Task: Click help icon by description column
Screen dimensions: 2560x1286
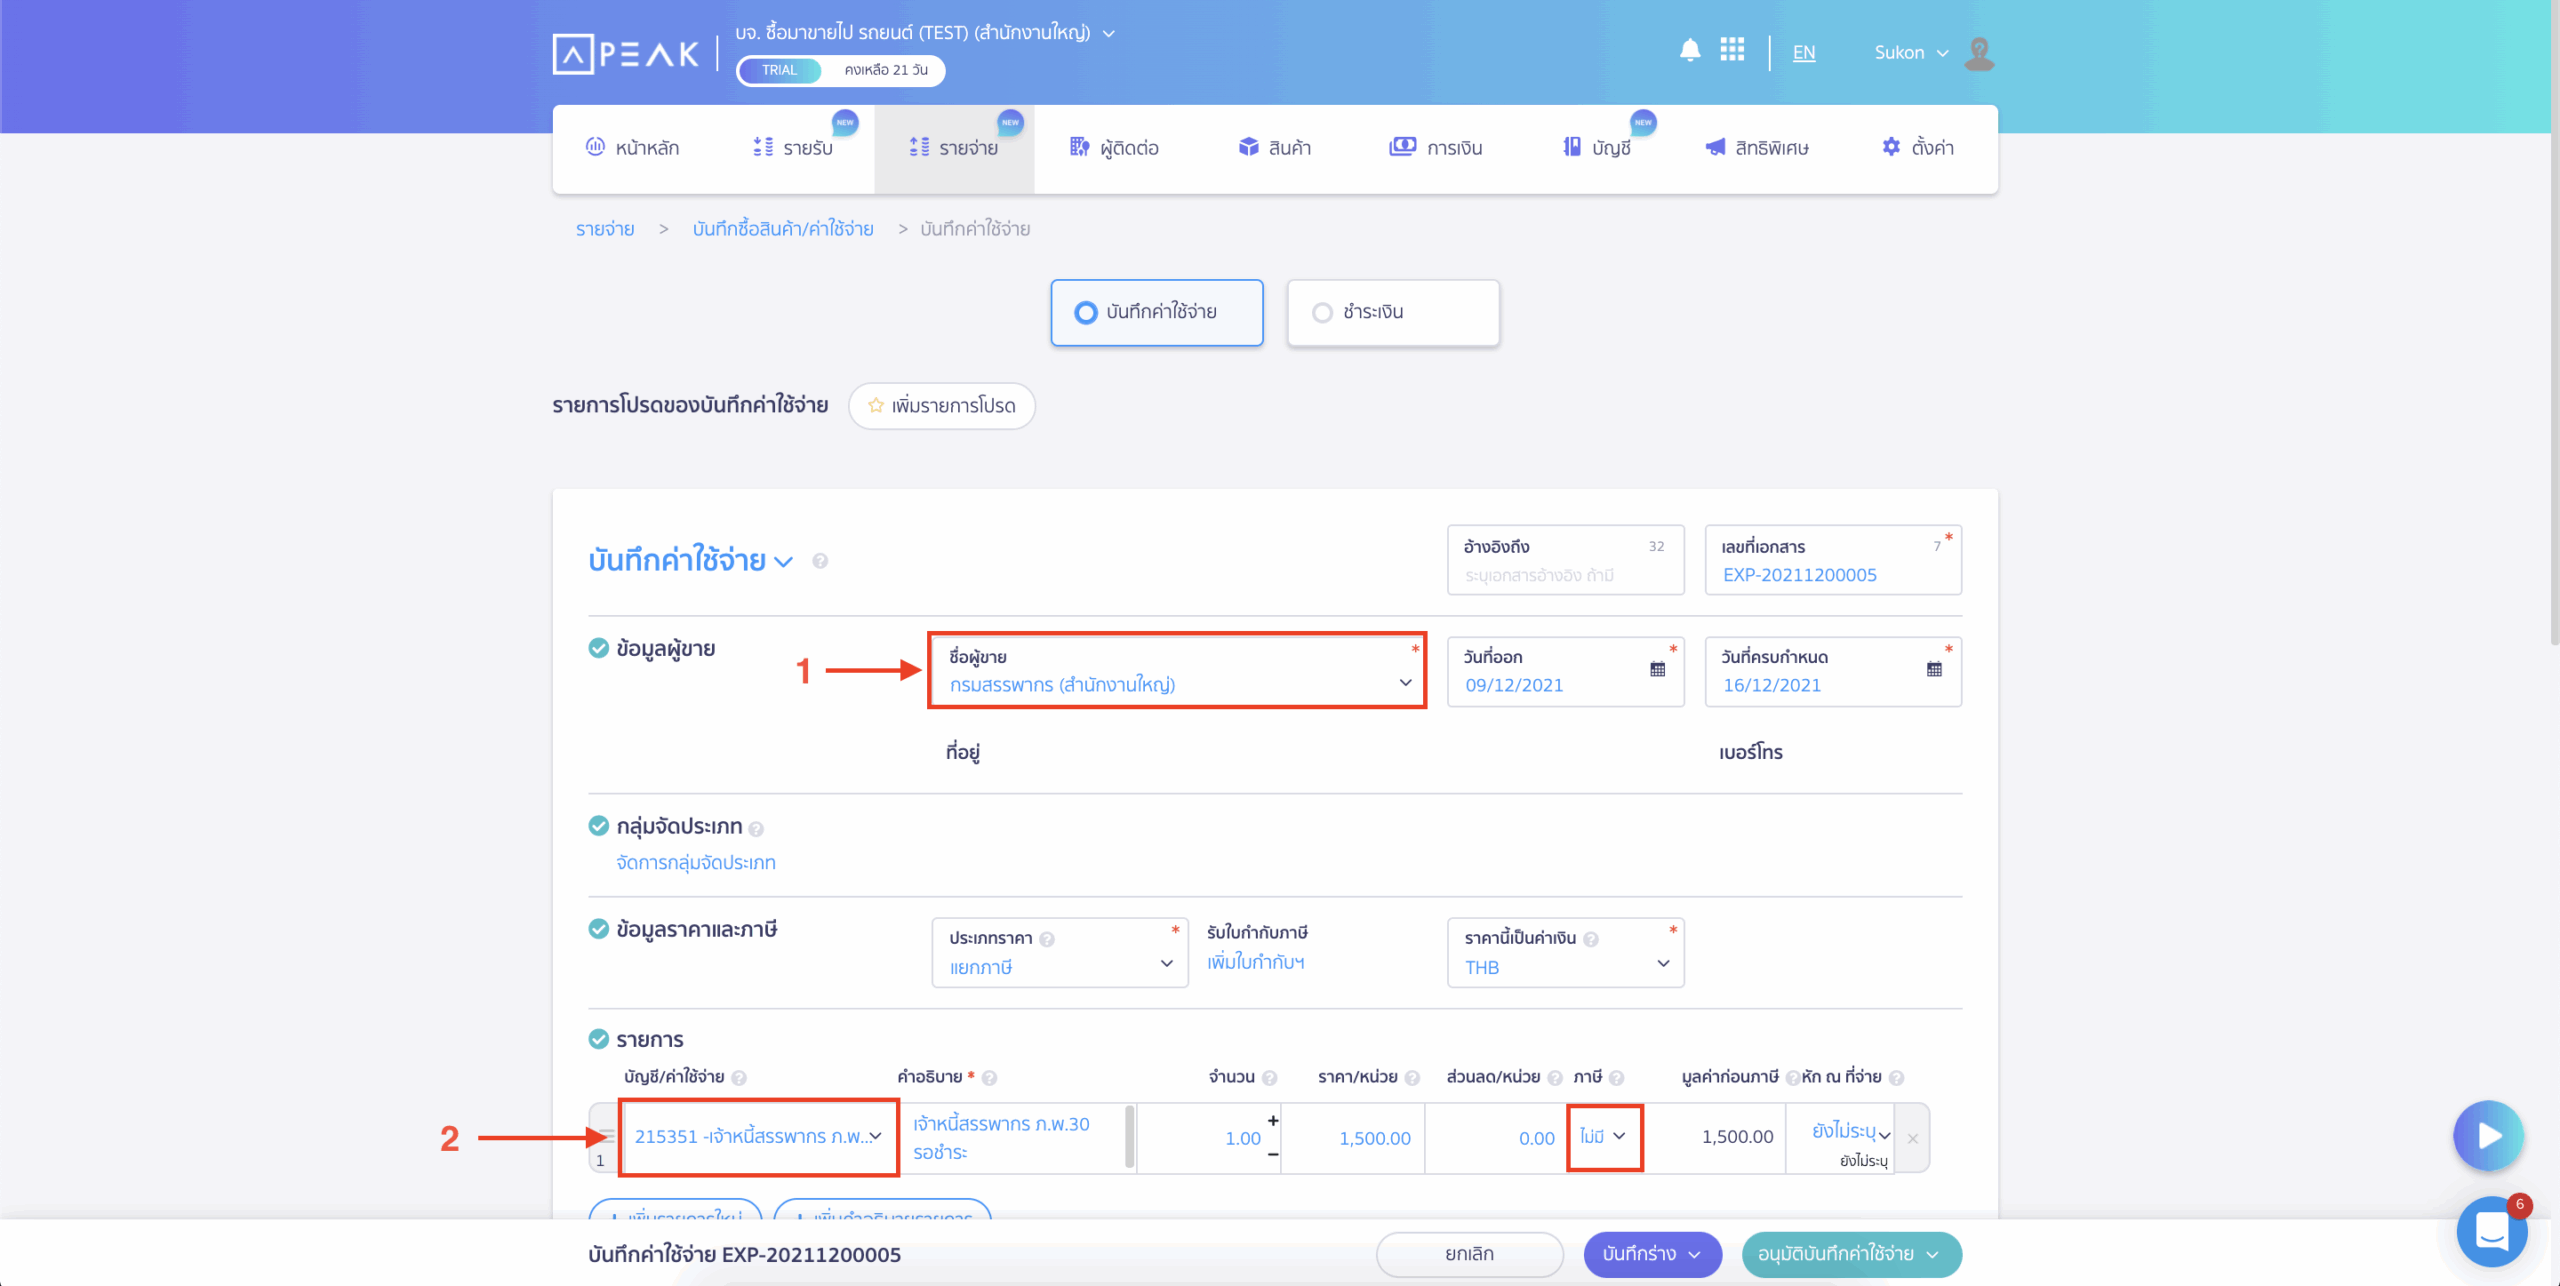Action: tap(989, 1078)
